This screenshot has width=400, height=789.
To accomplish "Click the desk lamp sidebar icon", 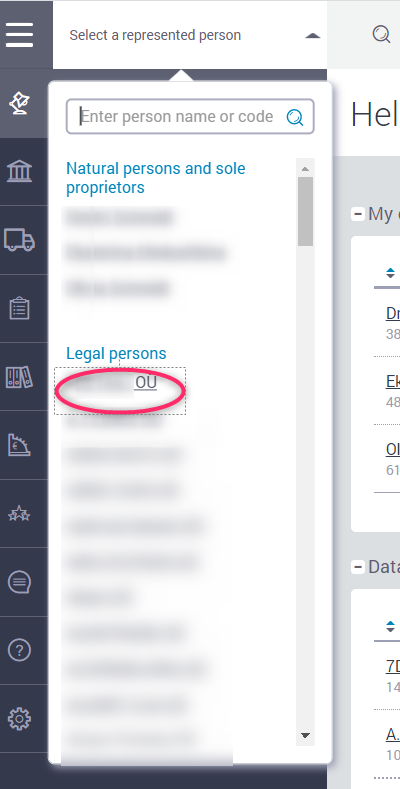I will tap(20, 103).
